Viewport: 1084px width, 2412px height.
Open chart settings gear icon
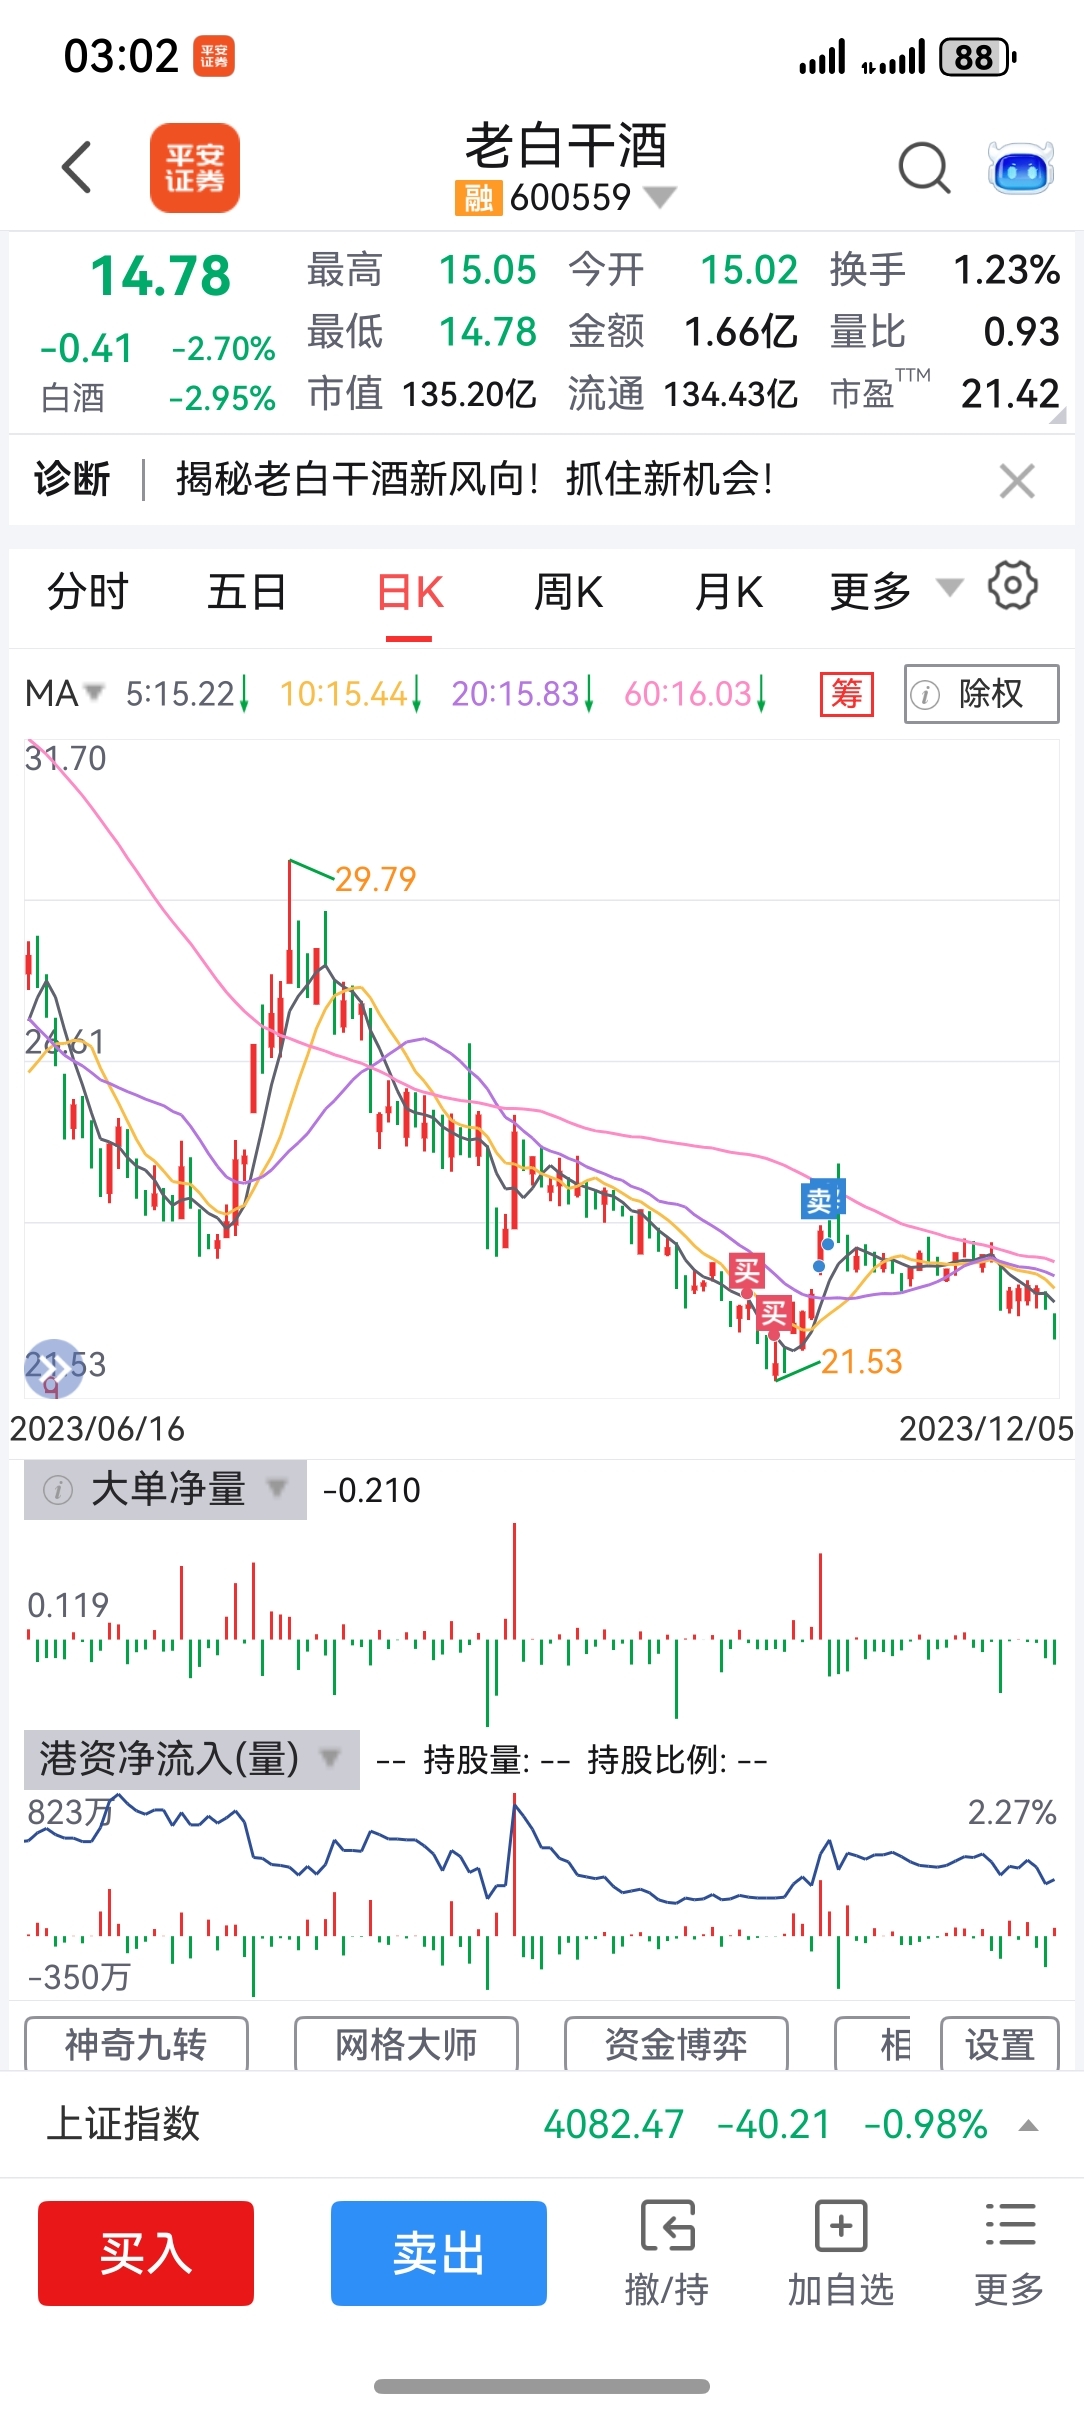point(1013,586)
